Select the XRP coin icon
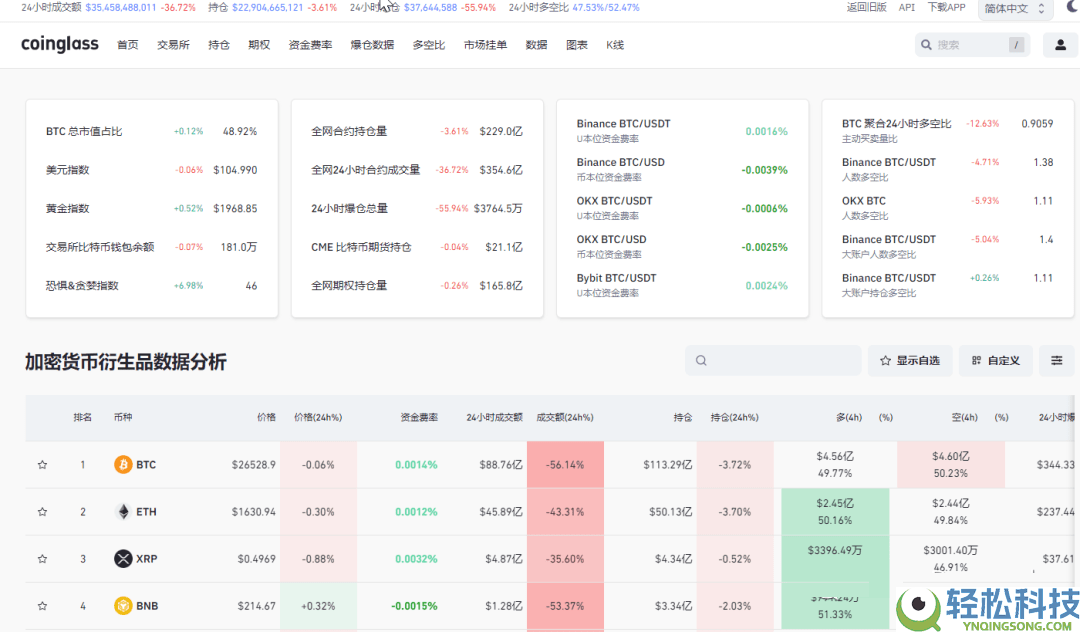Viewport: 1080px width, 632px height. pyautogui.click(x=124, y=558)
